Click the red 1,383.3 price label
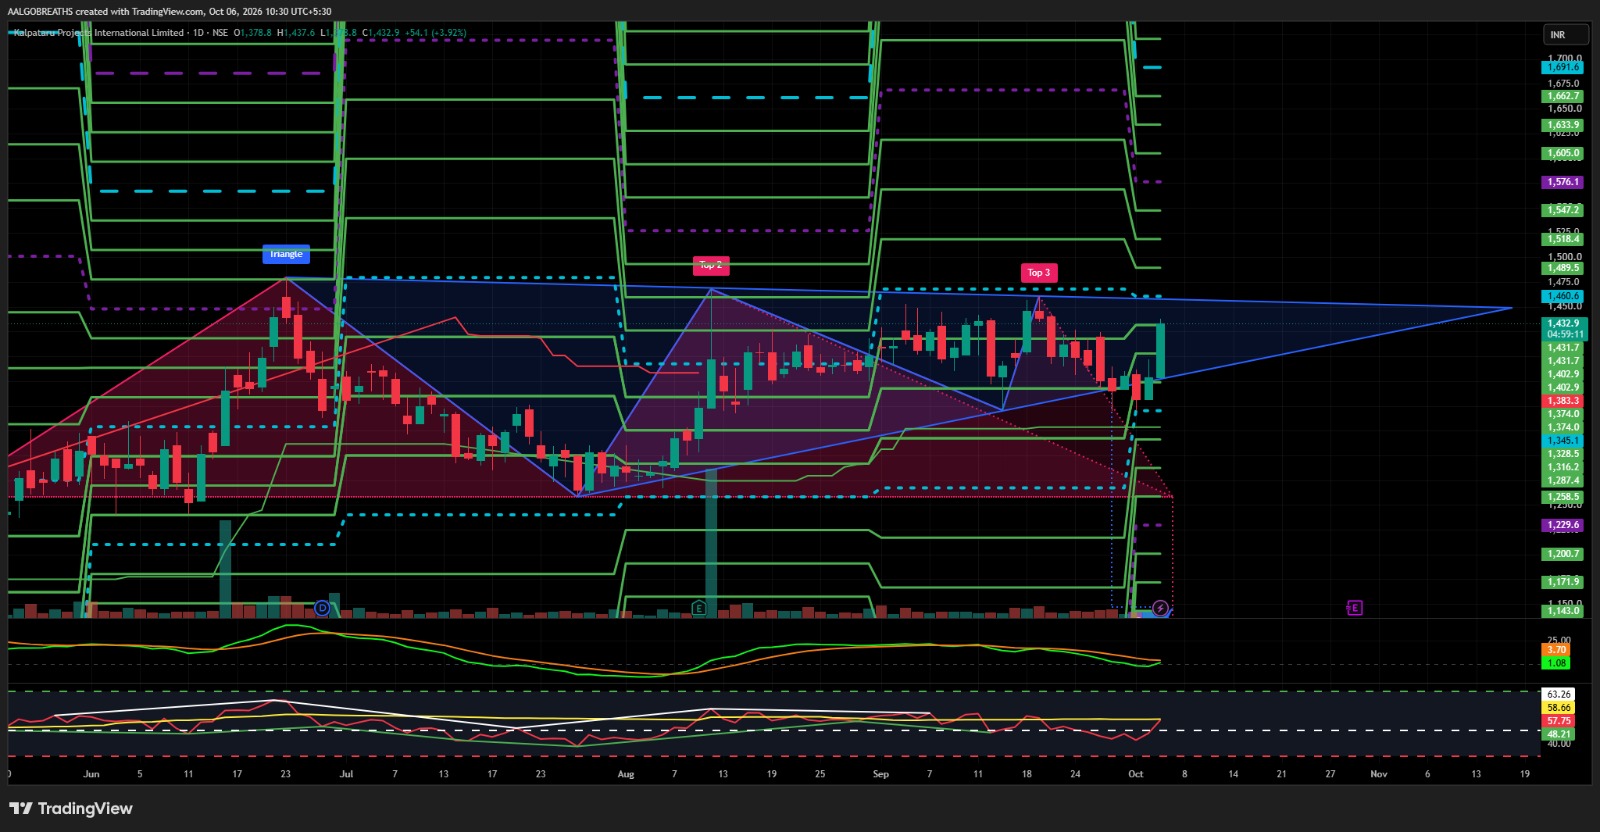 (1563, 400)
